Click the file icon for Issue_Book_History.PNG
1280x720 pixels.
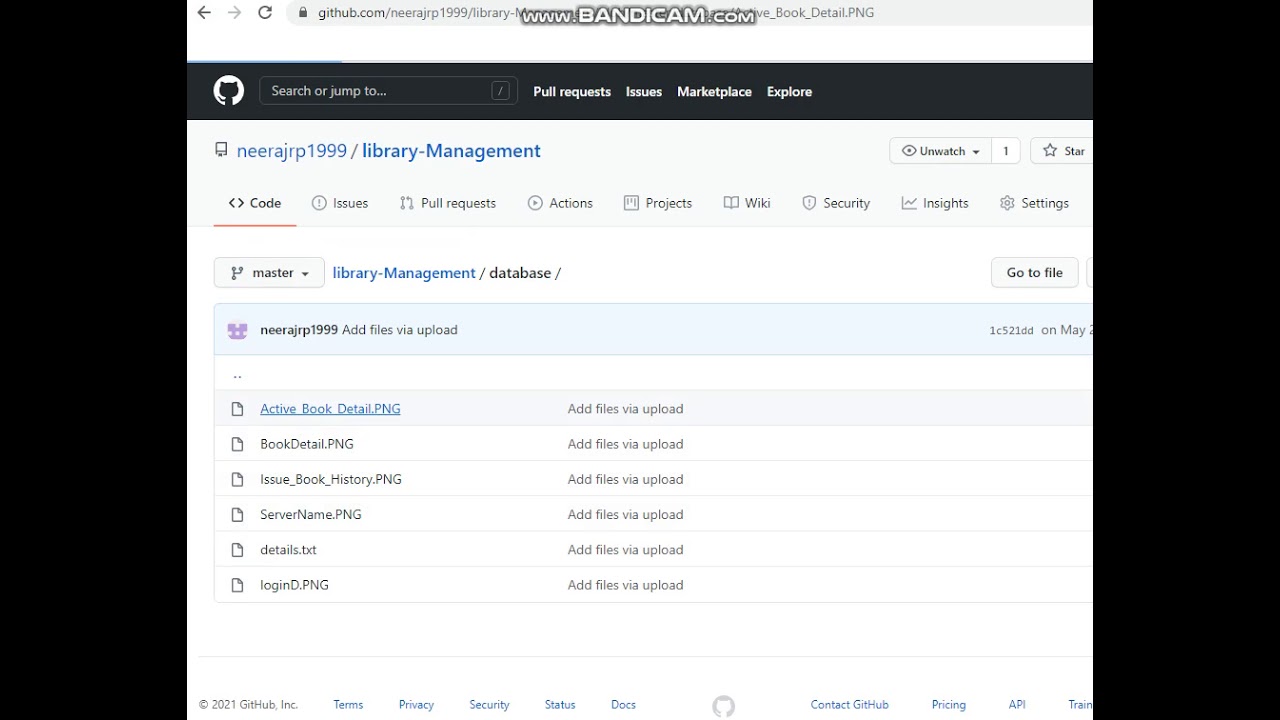[237, 479]
